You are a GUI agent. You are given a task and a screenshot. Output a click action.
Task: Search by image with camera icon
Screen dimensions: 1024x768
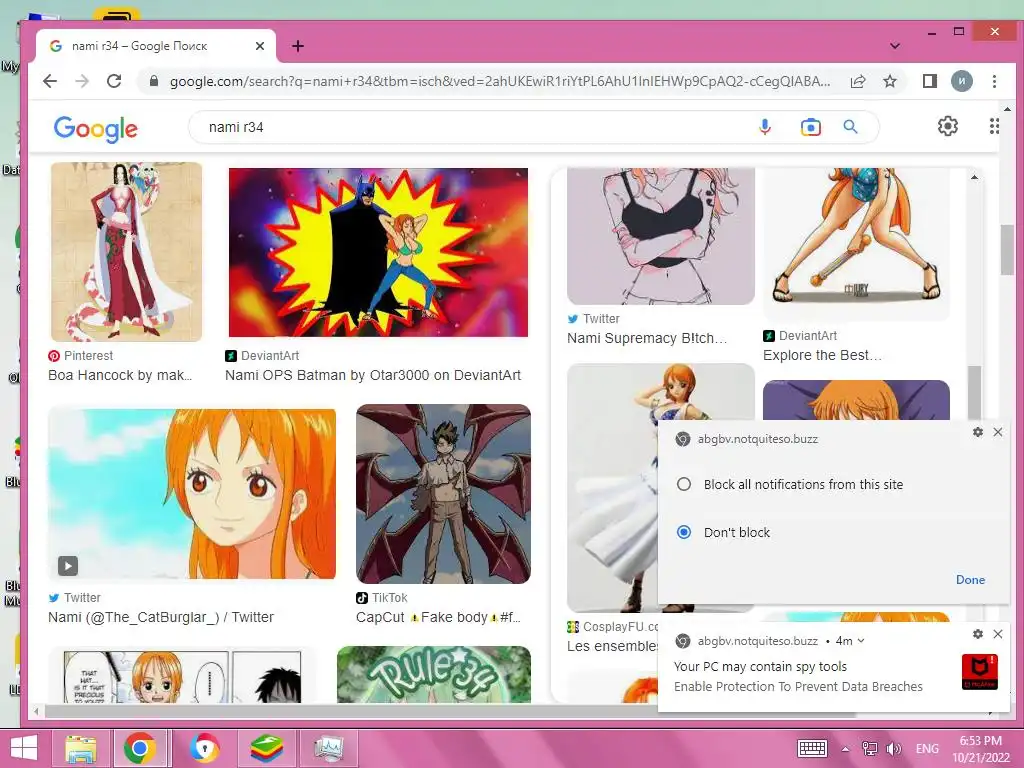[810, 127]
